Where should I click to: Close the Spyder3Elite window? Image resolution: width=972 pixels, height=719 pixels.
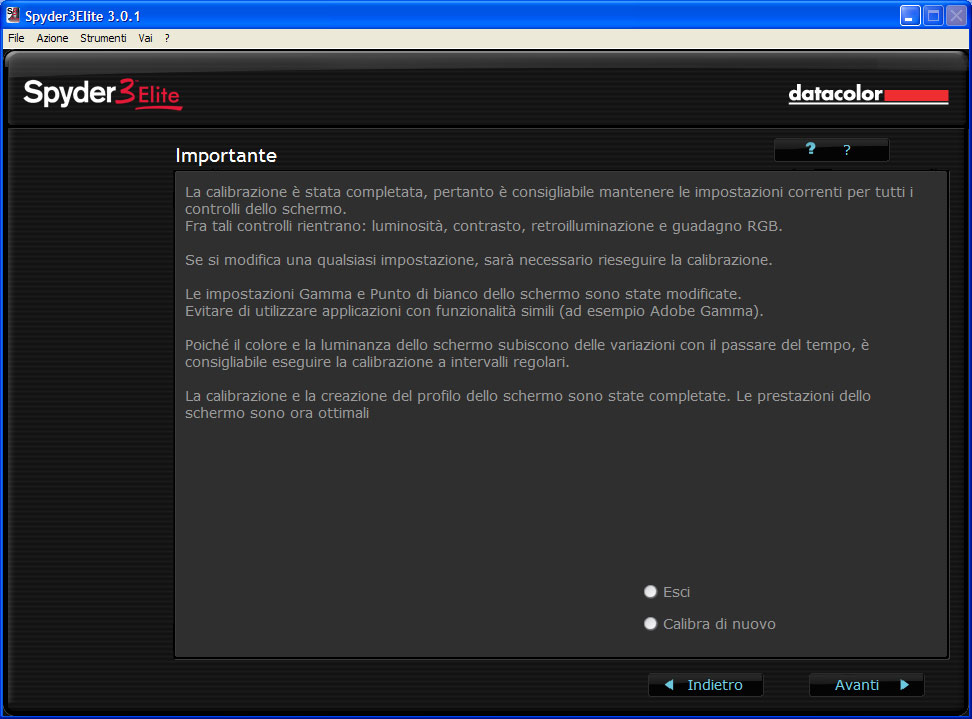955,15
